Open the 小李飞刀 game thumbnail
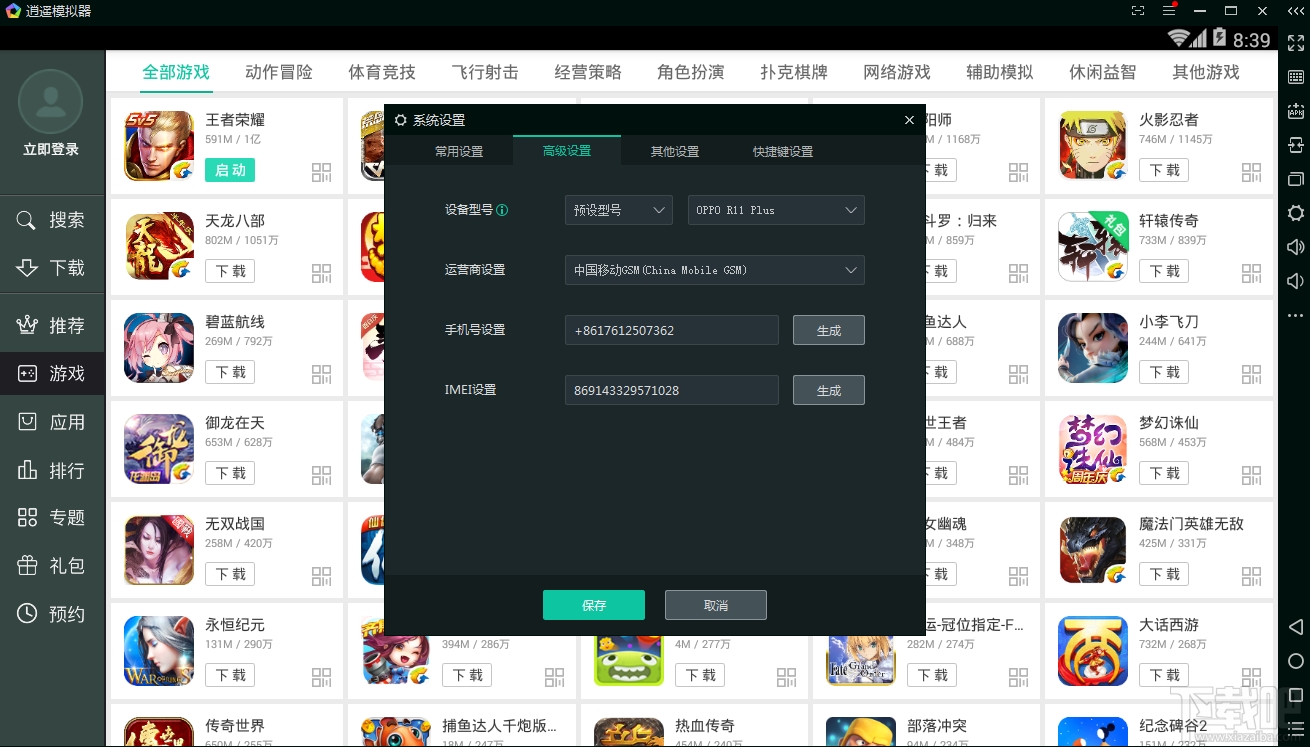 pos(1093,348)
